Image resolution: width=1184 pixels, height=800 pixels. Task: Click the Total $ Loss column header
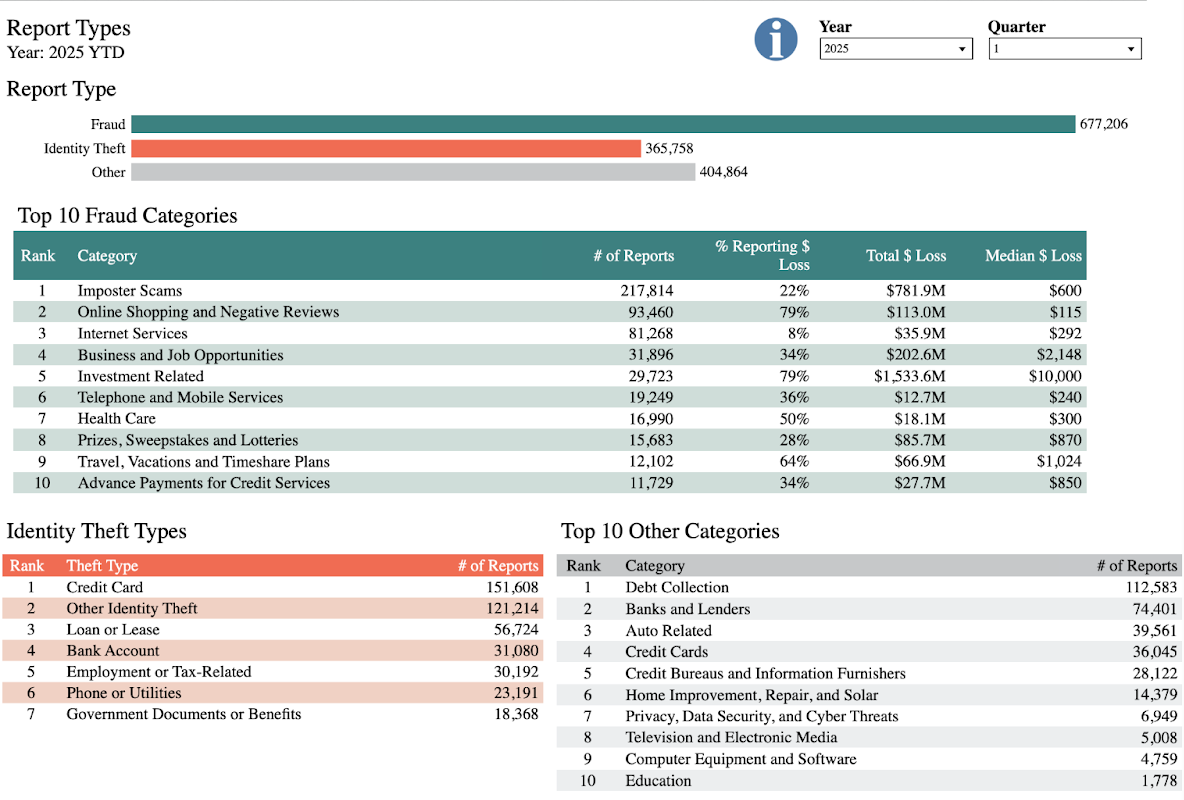(x=905, y=256)
